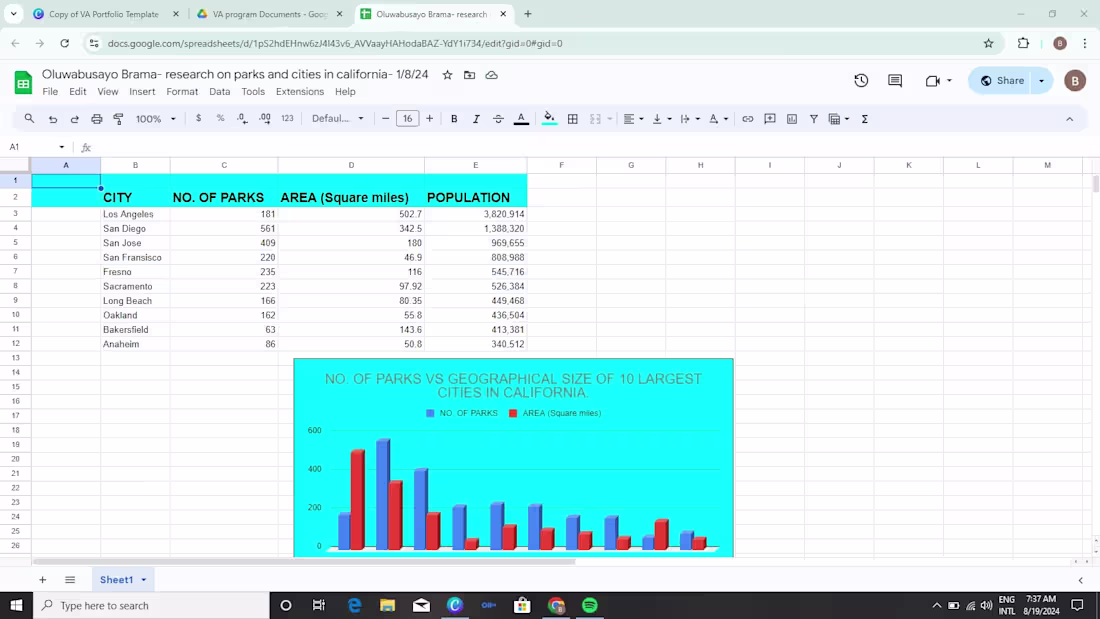Toggle bold formatting
1100x619 pixels.
pyautogui.click(x=452, y=118)
